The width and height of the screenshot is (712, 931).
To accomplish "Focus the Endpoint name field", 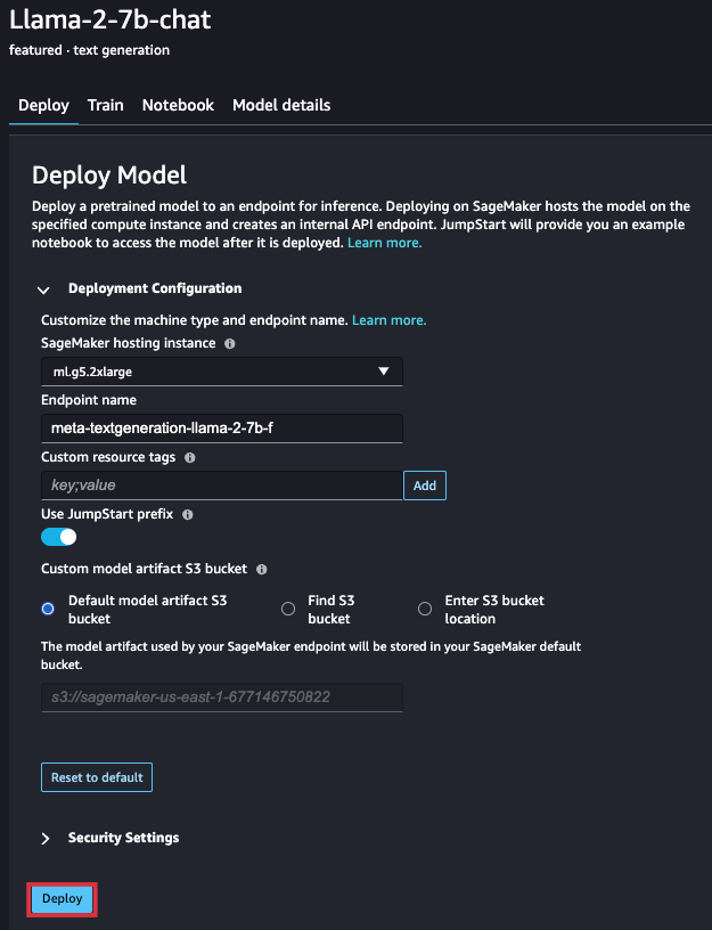I will 221,428.
